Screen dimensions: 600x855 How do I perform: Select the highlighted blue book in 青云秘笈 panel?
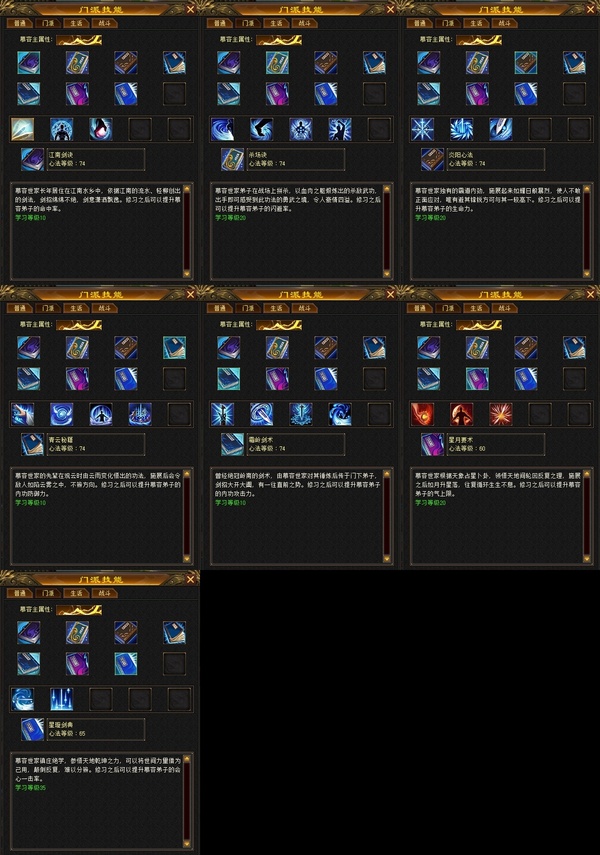(x=175, y=347)
